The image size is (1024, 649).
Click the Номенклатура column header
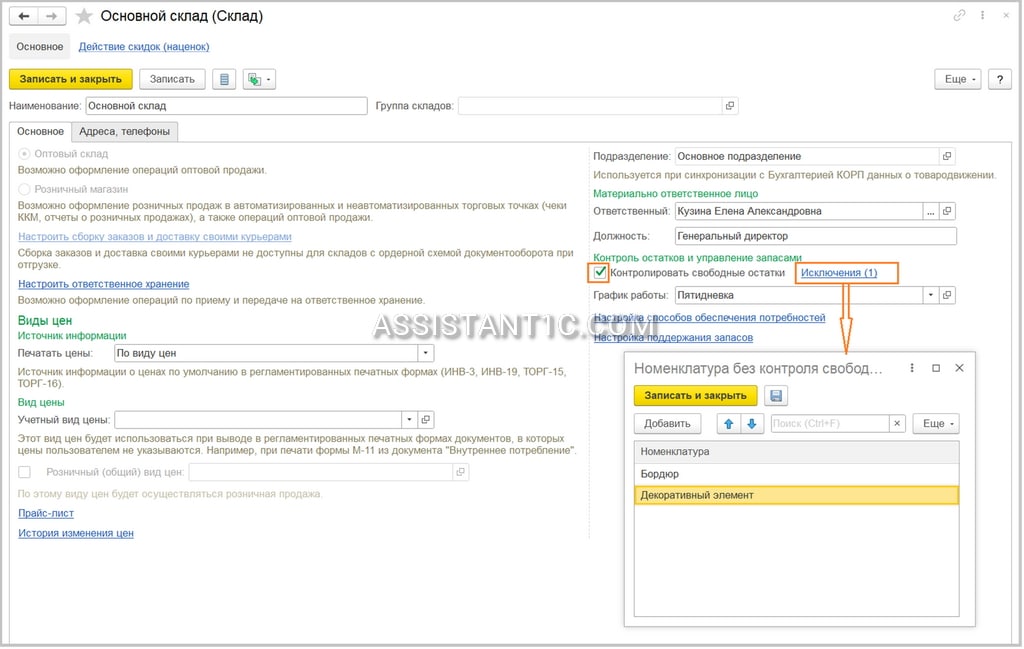[797, 452]
